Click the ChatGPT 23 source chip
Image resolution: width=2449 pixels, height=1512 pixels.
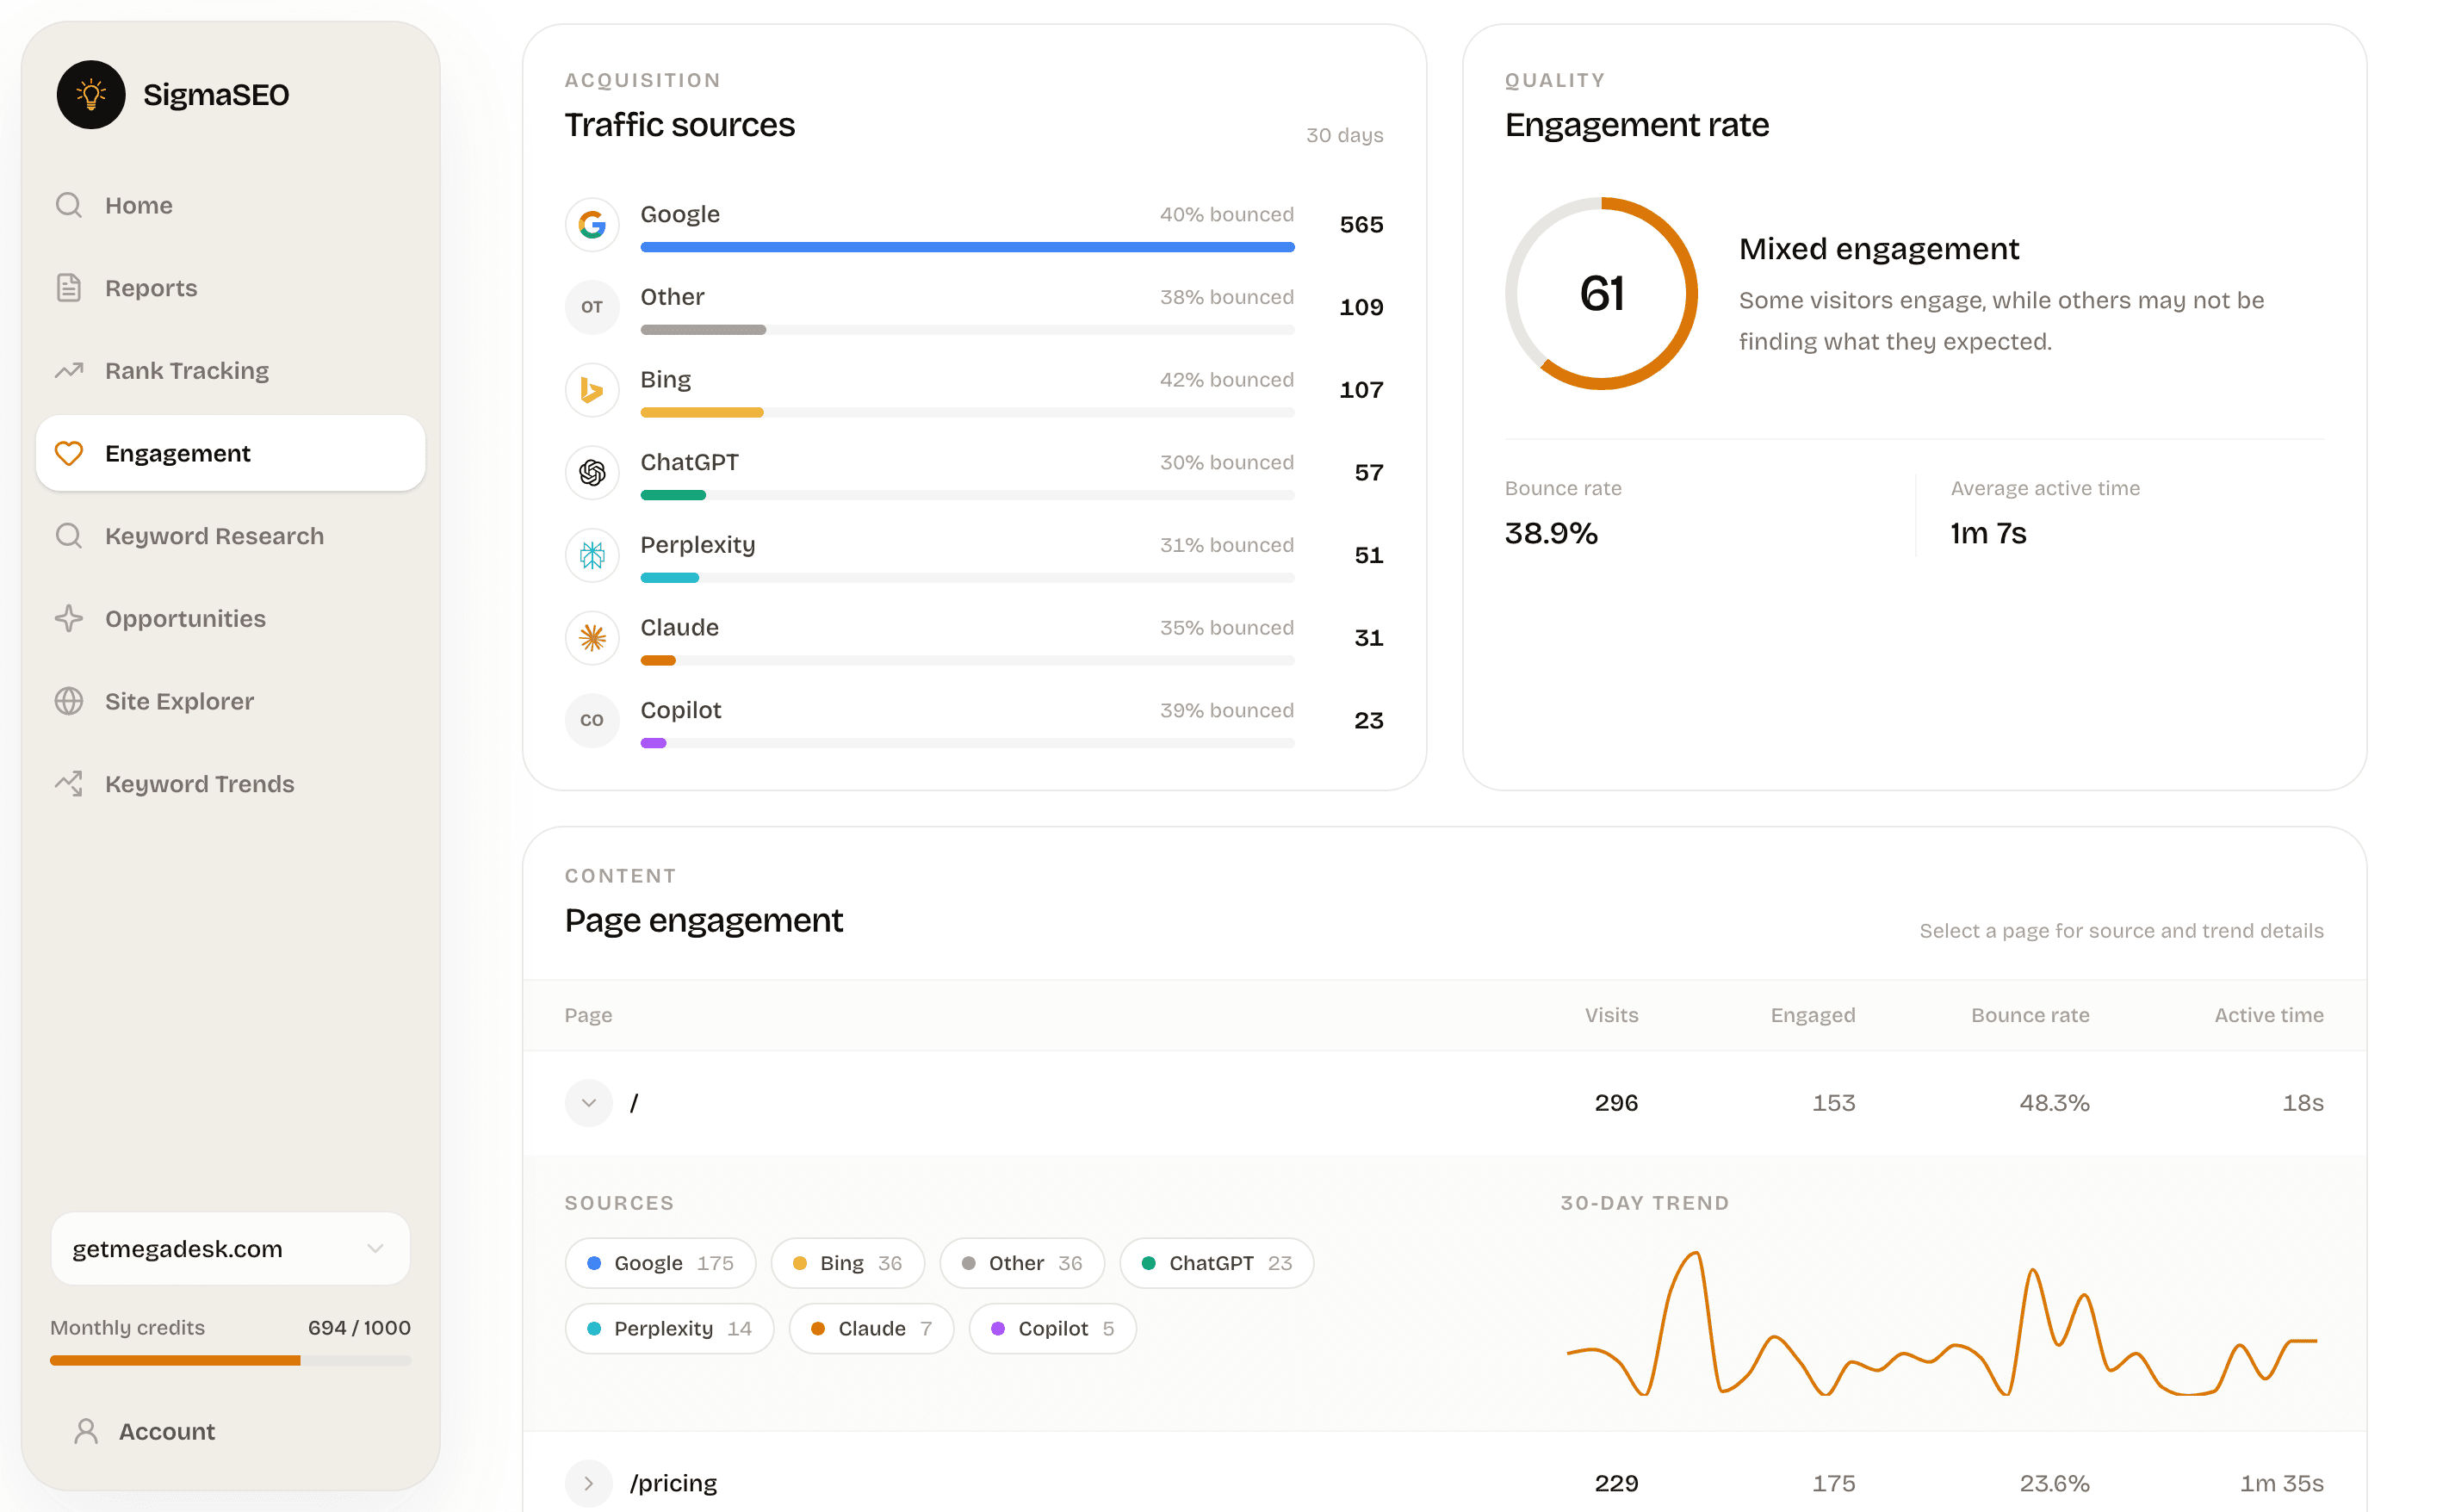point(1216,1263)
